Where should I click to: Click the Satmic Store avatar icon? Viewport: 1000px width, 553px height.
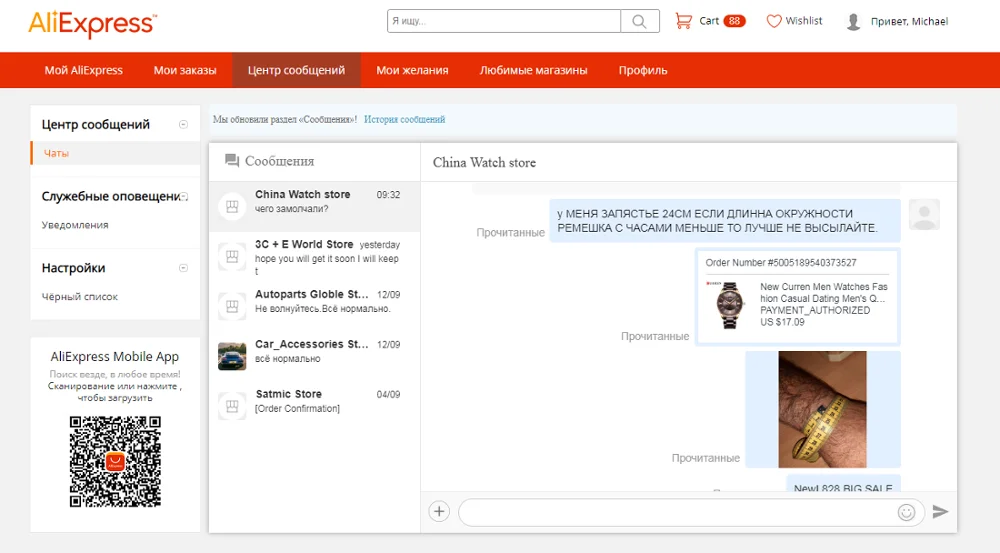[x=232, y=406]
